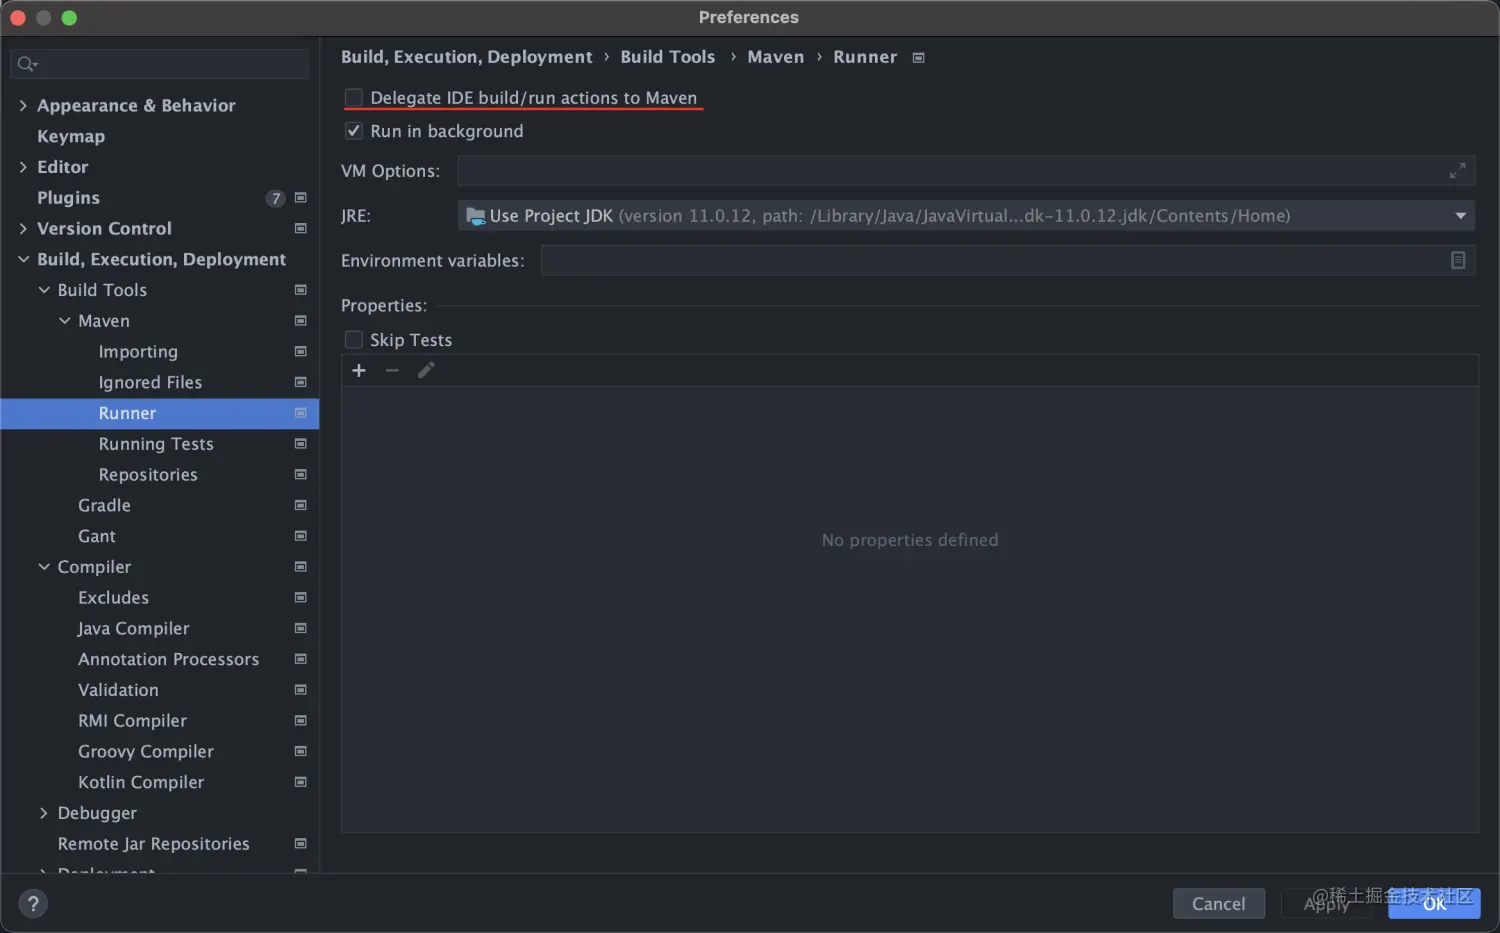The width and height of the screenshot is (1500, 933).
Task: Click project-level icon next to Runner breadcrumb
Action: point(918,58)
